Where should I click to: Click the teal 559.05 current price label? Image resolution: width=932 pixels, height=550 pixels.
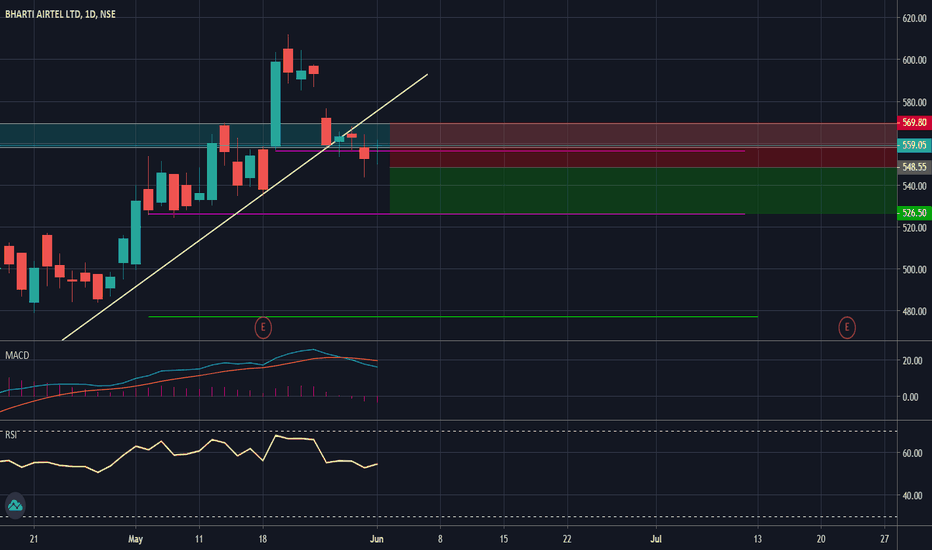(x=914, y=145)
